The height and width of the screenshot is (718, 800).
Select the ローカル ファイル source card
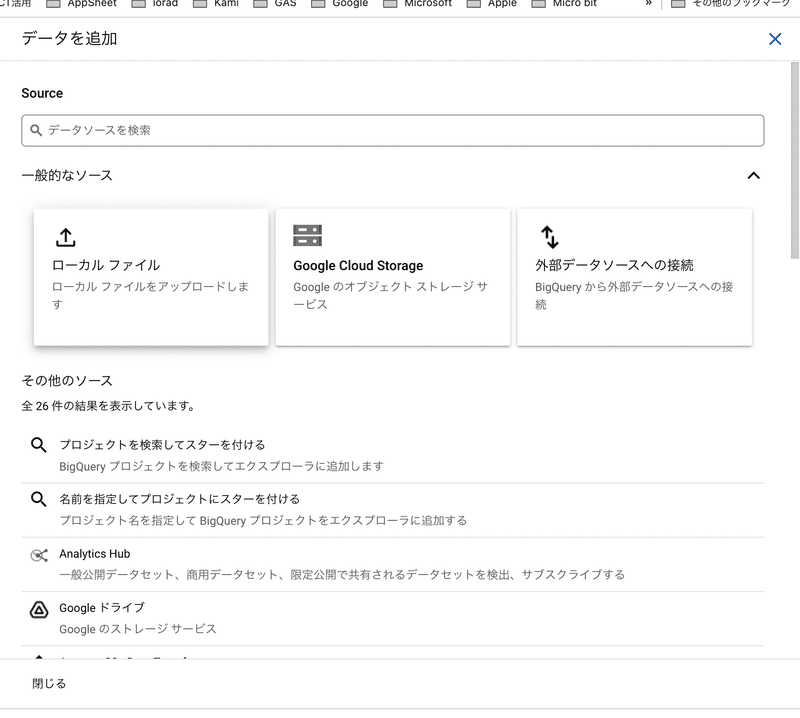[151, 277]
